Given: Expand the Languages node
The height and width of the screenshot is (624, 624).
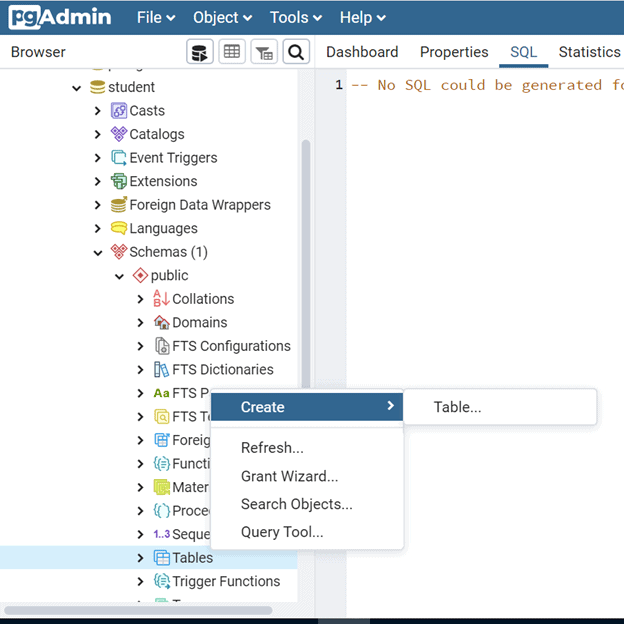Looking at the screenshot, I should point(98,228).
